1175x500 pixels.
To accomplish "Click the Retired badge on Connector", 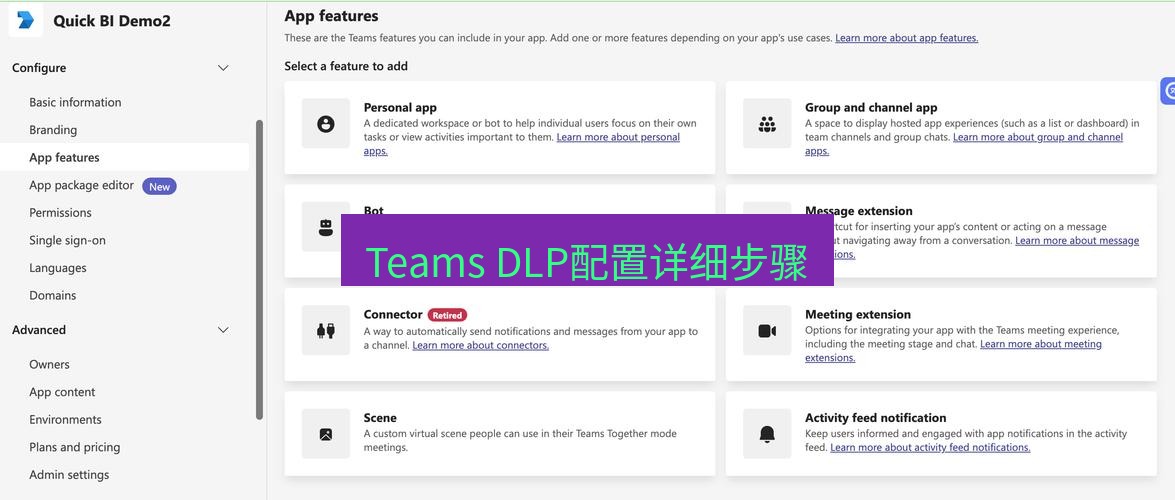I will (x=447, y=315).
